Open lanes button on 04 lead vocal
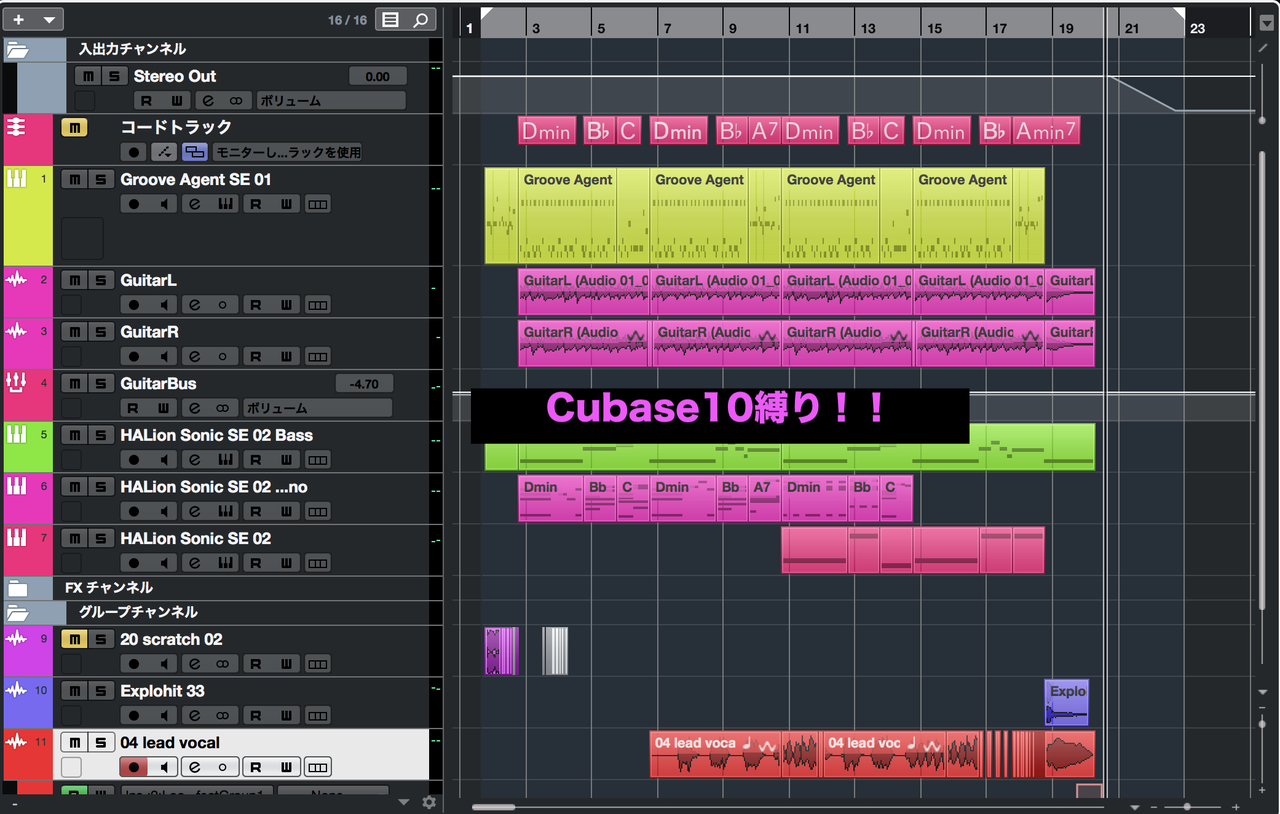Viewport: 1280px width, 814px height. click(317, 767)
